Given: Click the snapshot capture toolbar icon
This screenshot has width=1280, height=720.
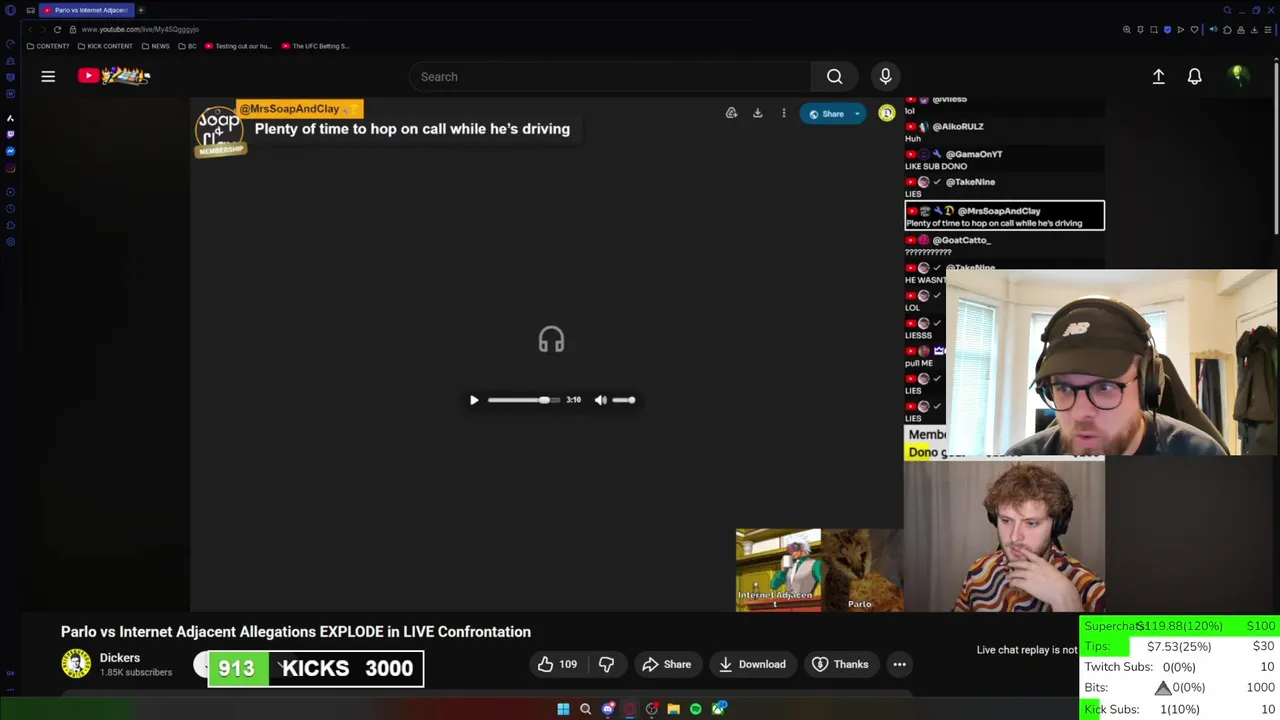Looking at the screenshot, I should 1153,30.
